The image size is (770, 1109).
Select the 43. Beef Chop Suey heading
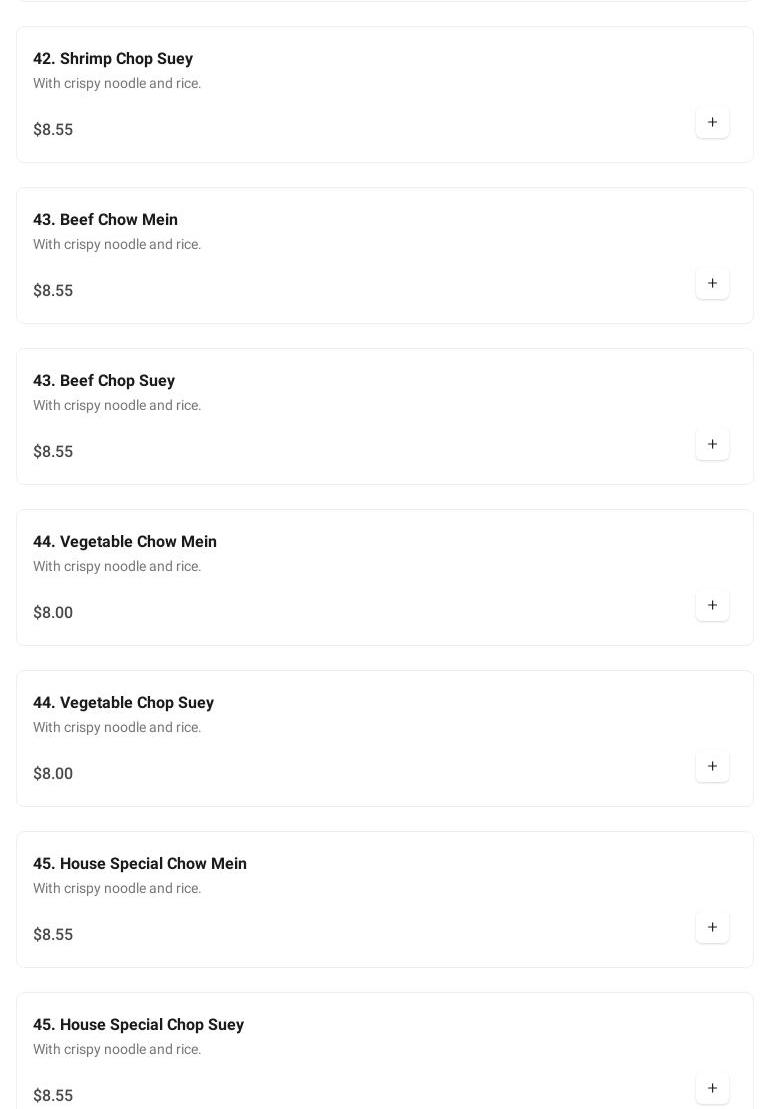pyautogui.click(x=104, y=381)
